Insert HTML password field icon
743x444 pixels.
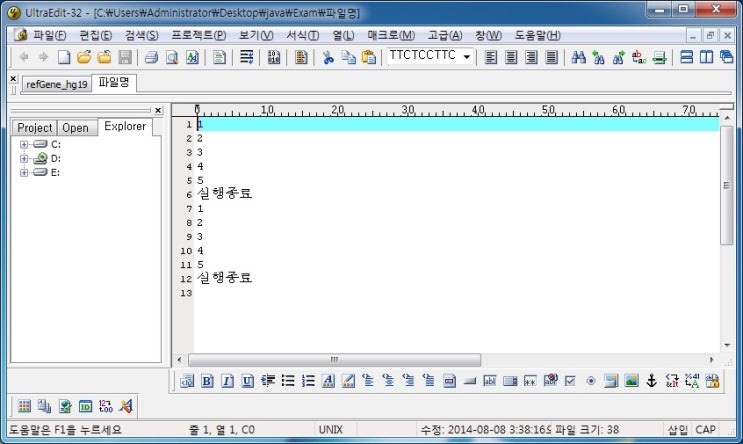coord(530,381)
